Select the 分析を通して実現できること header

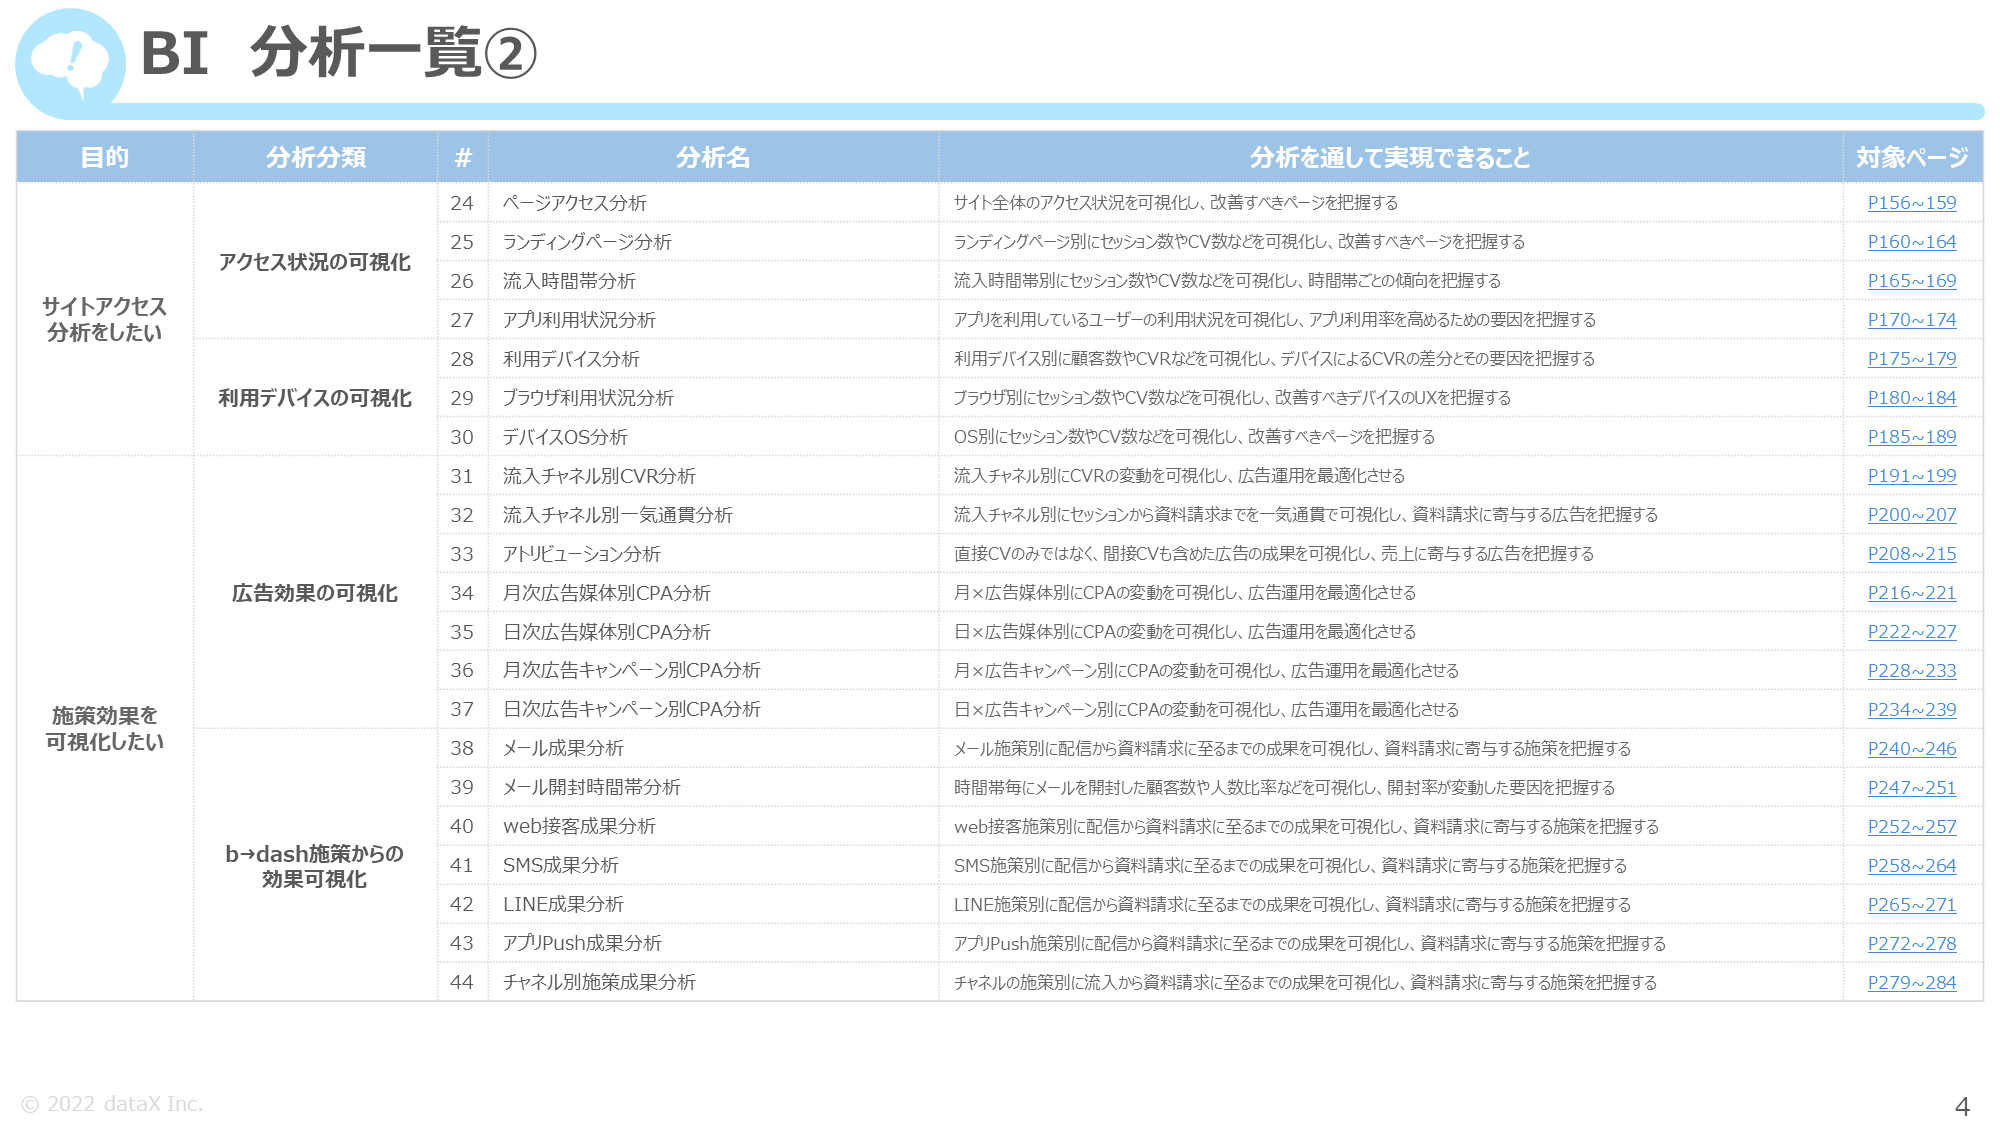pos(1390,157)
